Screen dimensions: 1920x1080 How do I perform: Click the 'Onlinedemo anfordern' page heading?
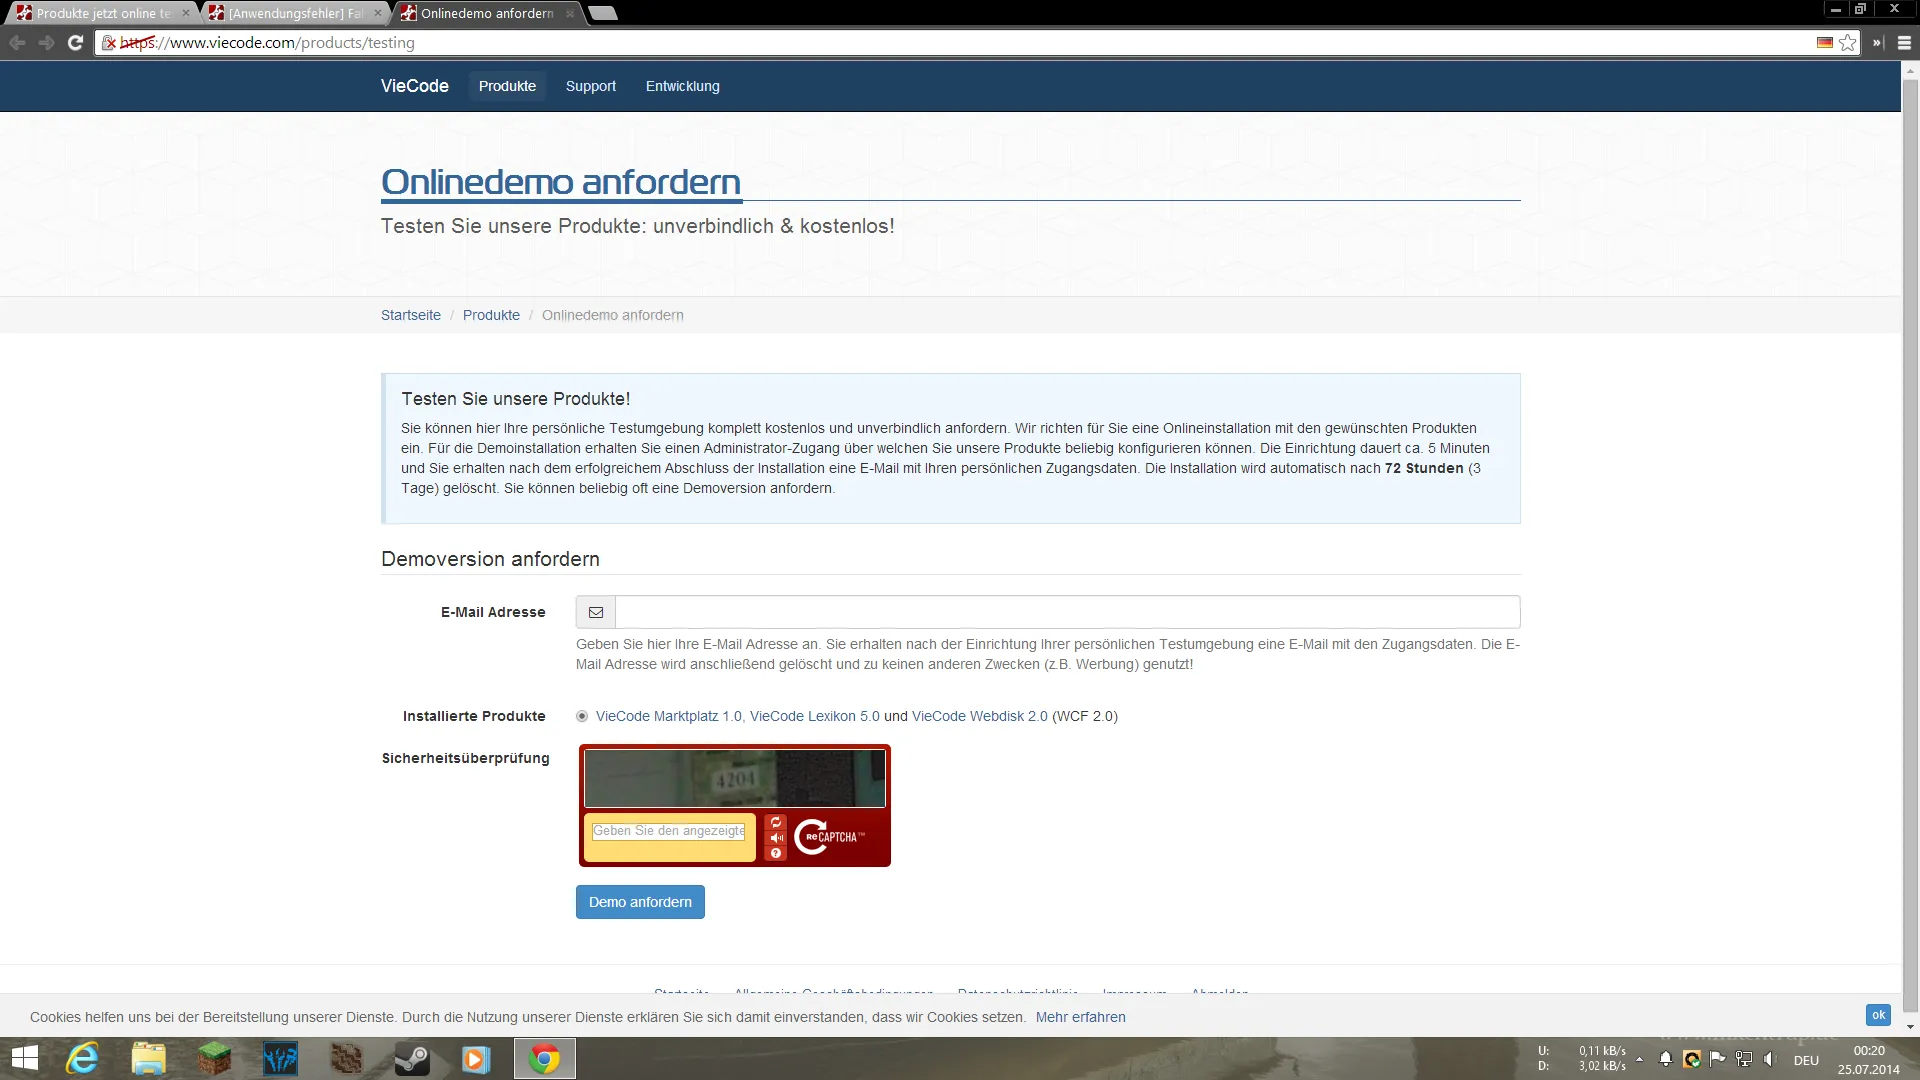coord(561,182)
